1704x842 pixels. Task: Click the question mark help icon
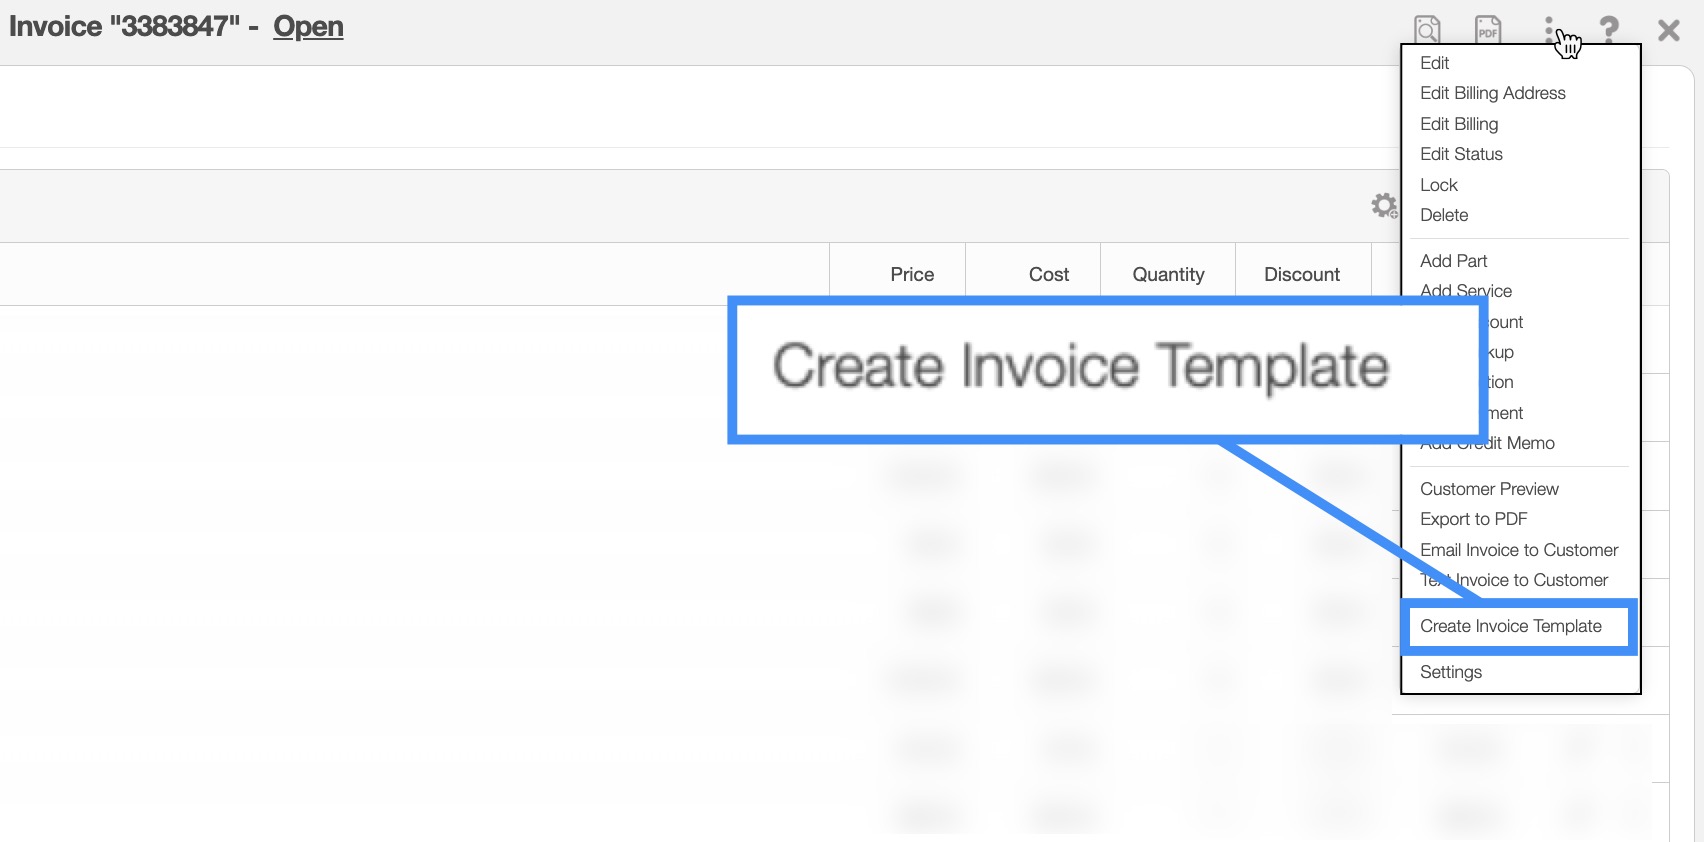click(x=1608, y=29)
